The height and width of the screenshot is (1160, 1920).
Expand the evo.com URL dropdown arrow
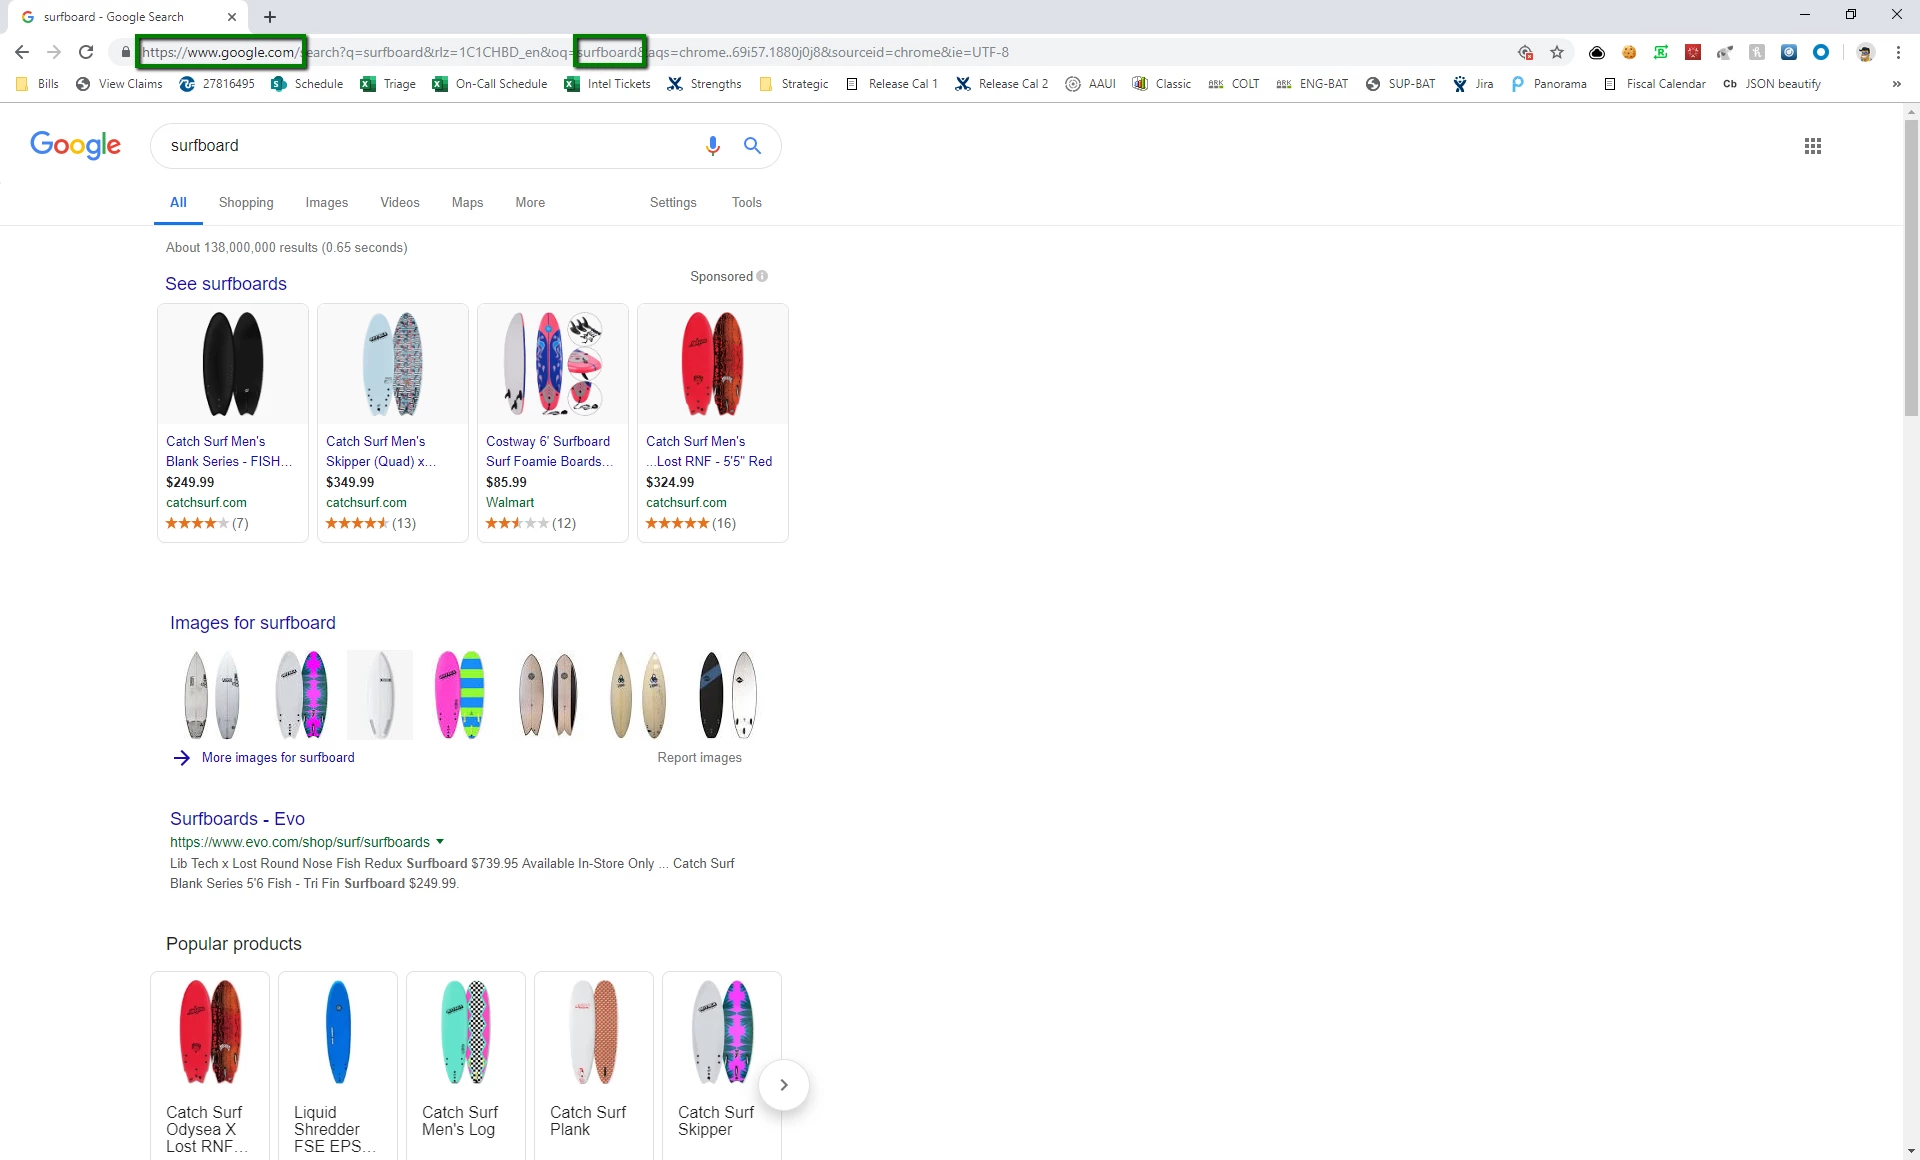pyautogui.click(x=440, y=842)
